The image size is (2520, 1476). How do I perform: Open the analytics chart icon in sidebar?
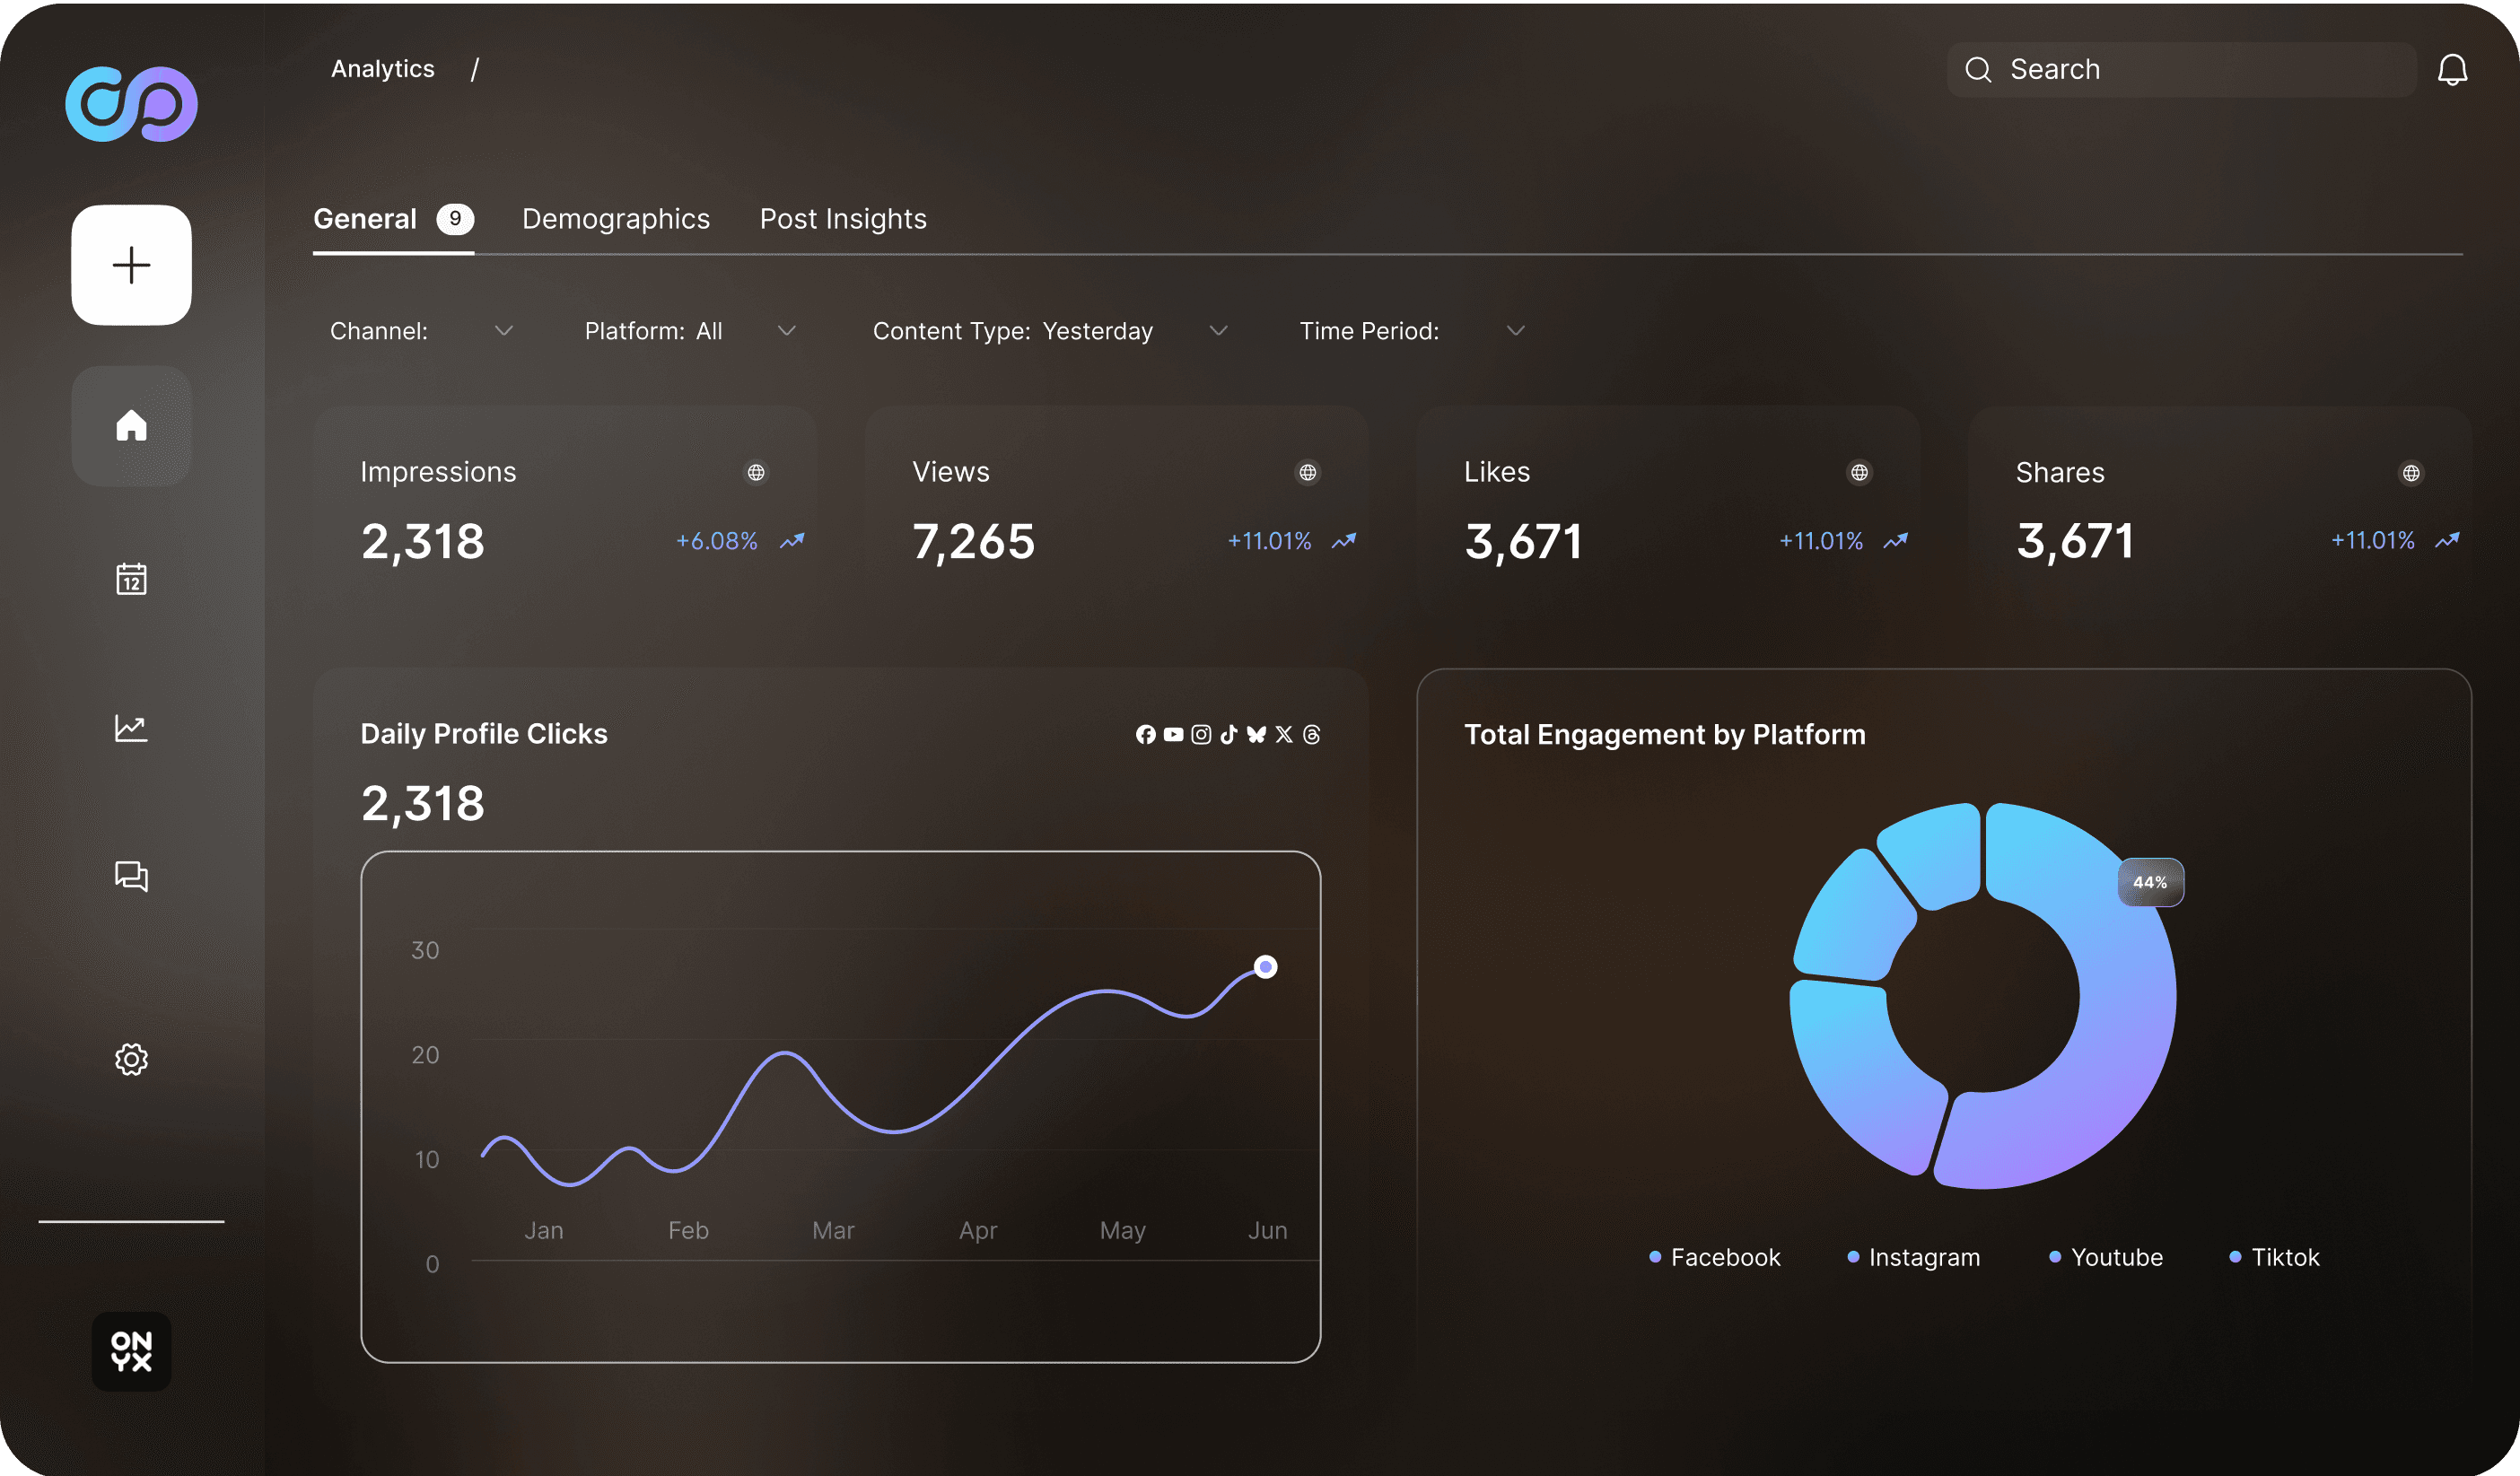coord(131,728)
